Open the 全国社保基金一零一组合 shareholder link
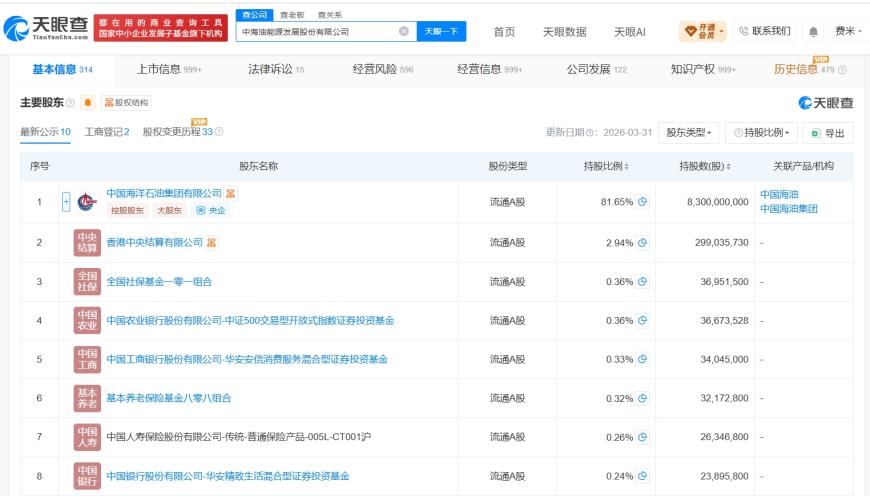Screen dimensions: 870x496 pyautogui.click(x=159, y=281)
